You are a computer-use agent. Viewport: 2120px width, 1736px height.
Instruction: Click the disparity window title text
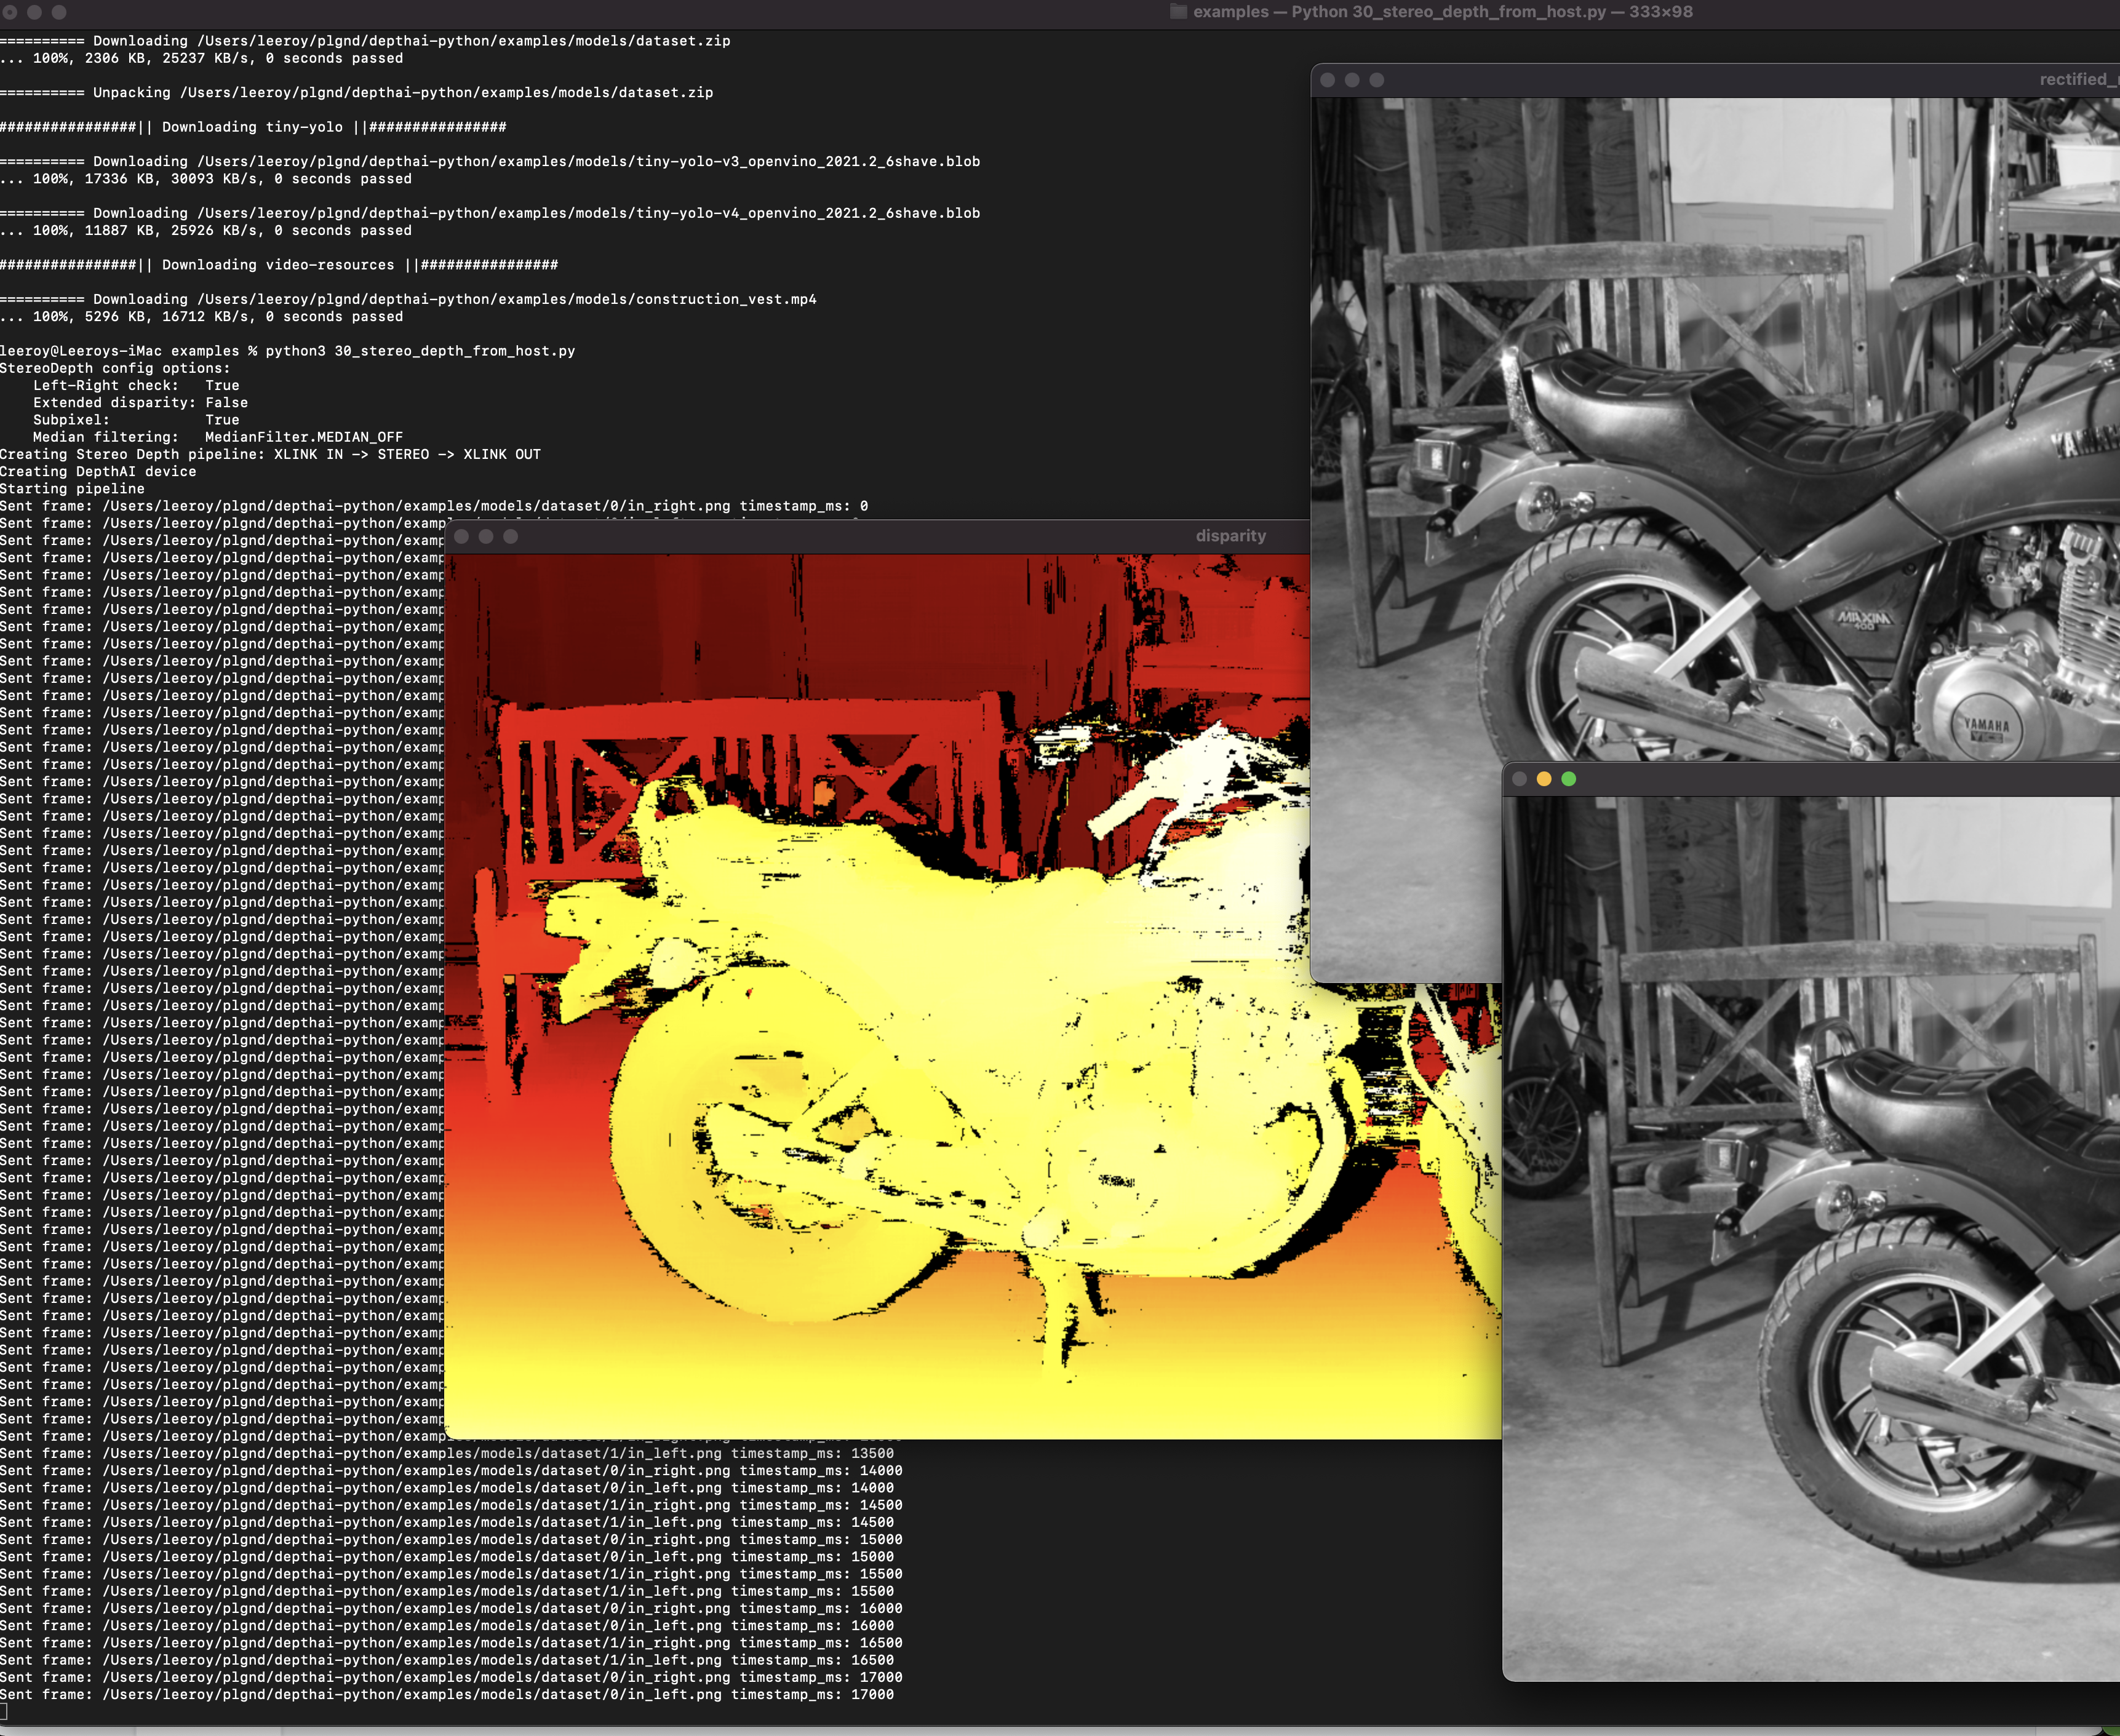[x=1230, y=536]
